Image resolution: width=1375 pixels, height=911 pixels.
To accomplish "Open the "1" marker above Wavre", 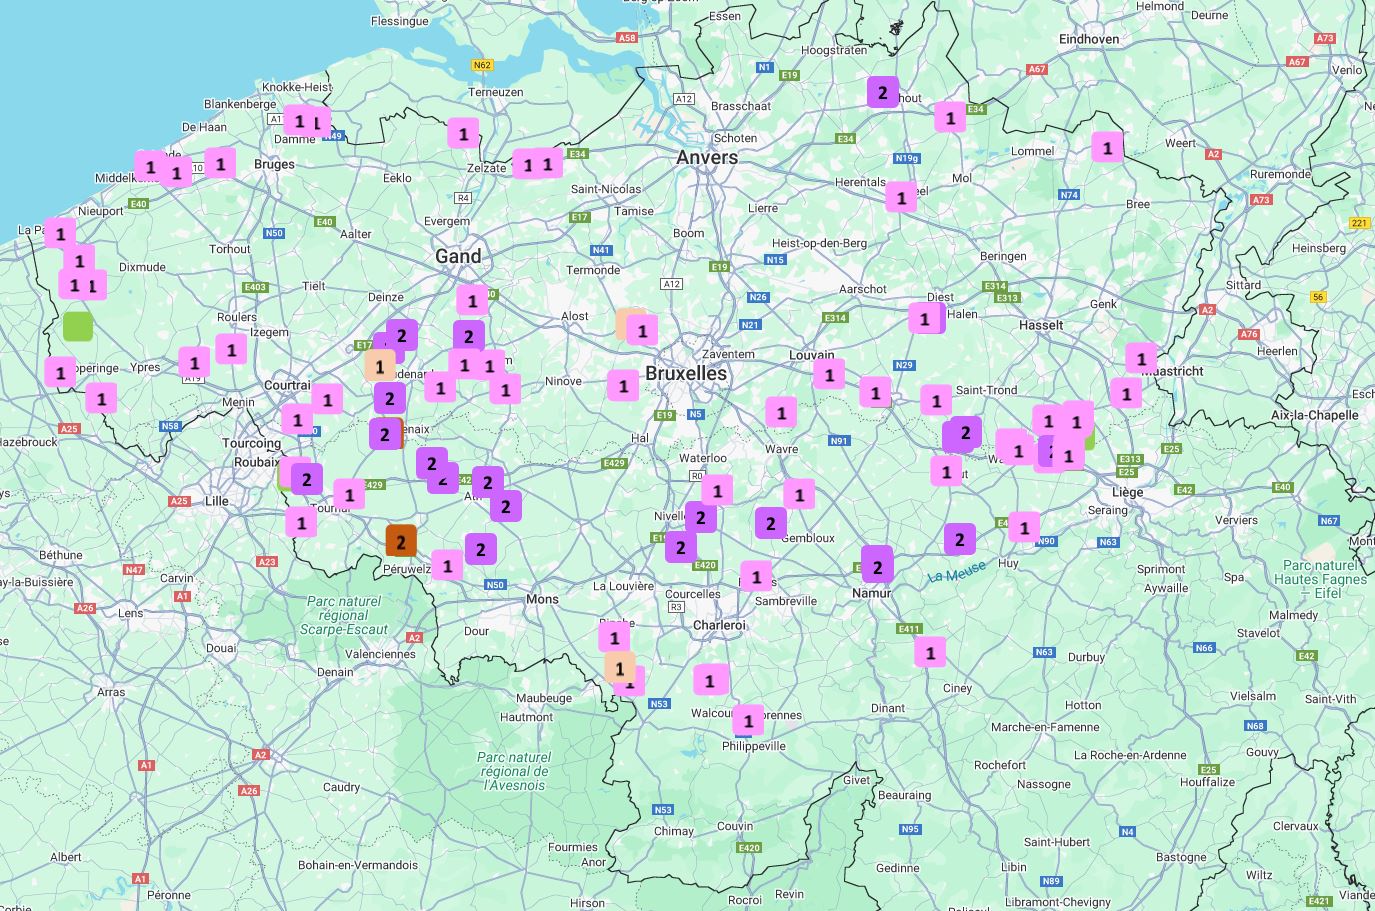I will (x=781, y=412).
